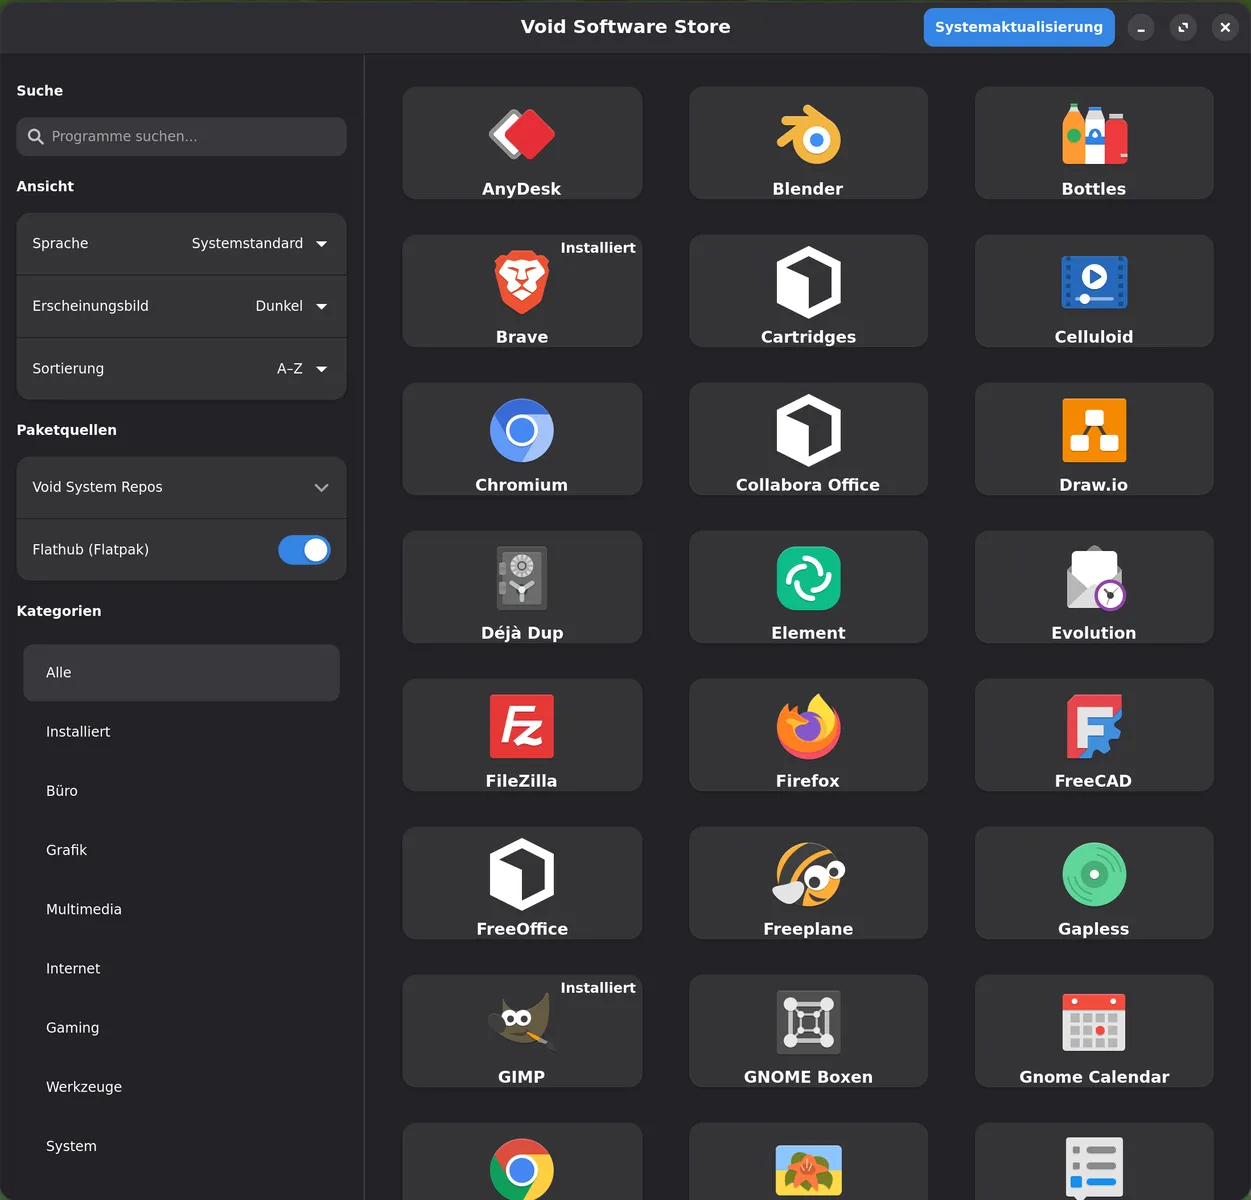Select the FileZilla icon

coord(521,727)
